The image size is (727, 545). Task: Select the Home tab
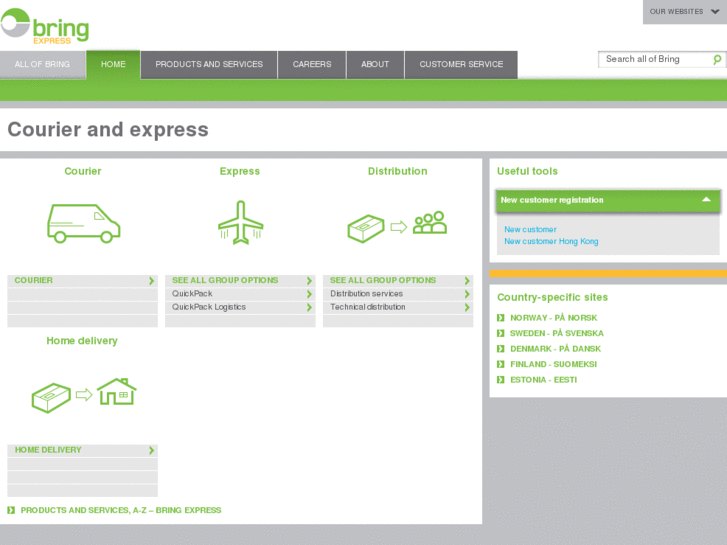tap(113, 64)
